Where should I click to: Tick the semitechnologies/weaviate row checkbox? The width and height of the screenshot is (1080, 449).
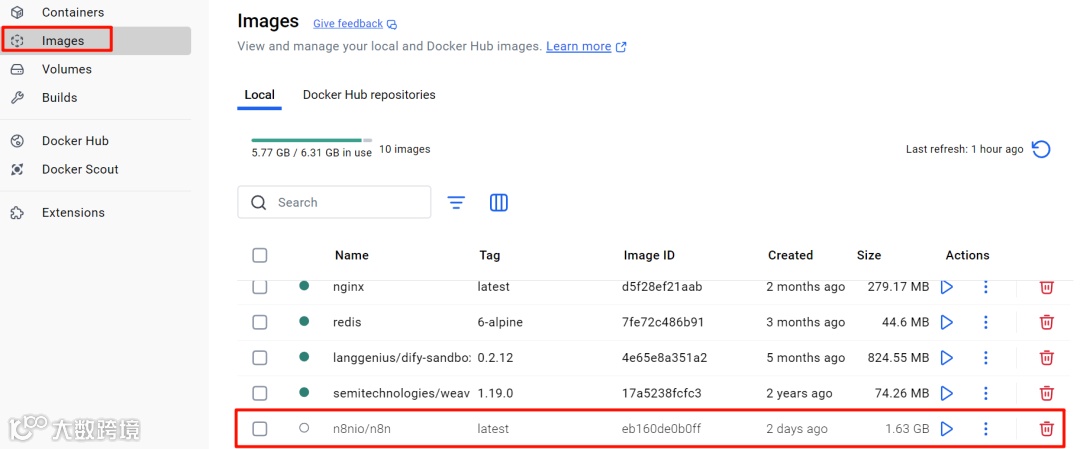(260, 393)
